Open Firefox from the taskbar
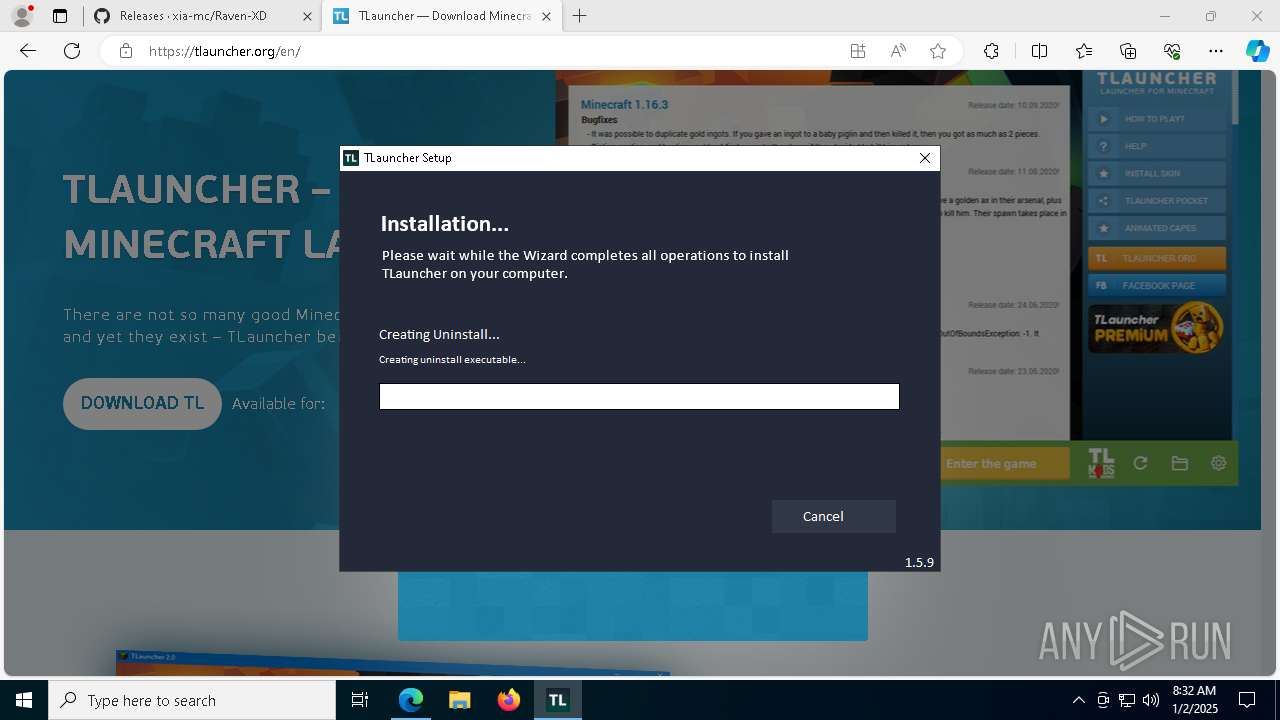The height and width of the screenshot is (720, 1280). pyautogui.click(x=509, y=700)
